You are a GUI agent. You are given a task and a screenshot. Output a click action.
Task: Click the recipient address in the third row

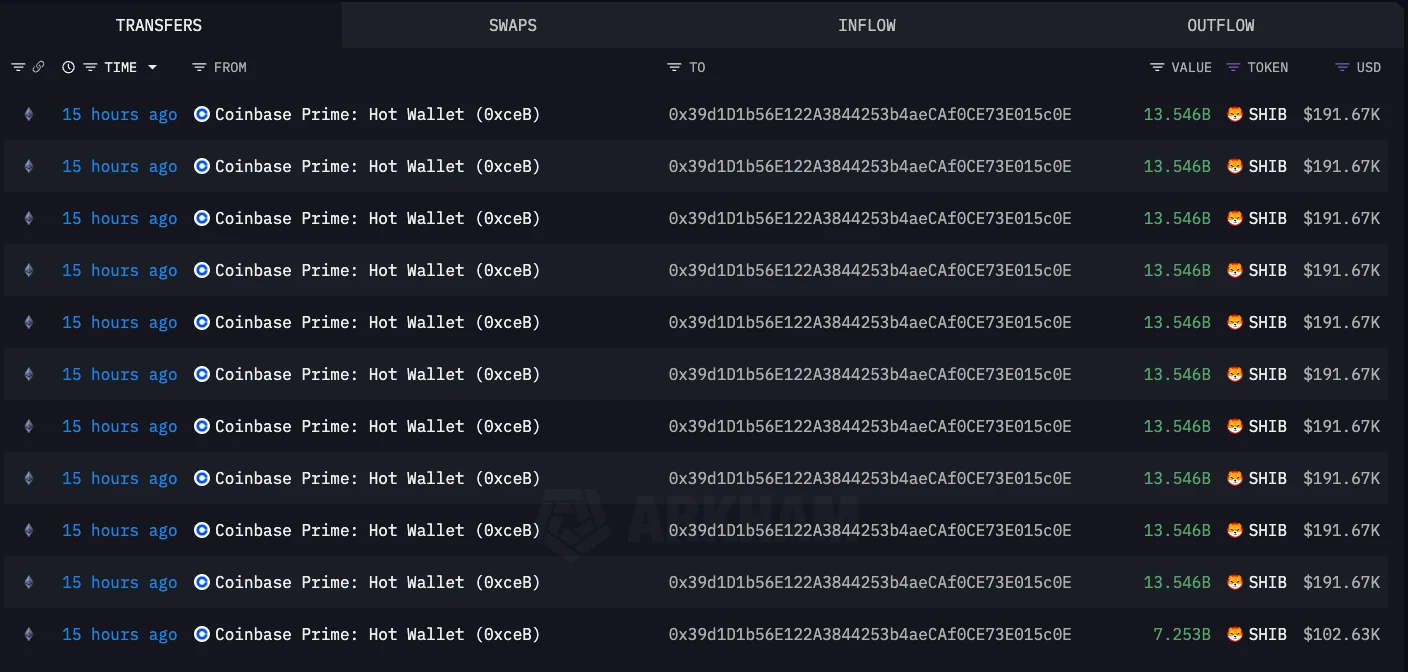(870, 219)
